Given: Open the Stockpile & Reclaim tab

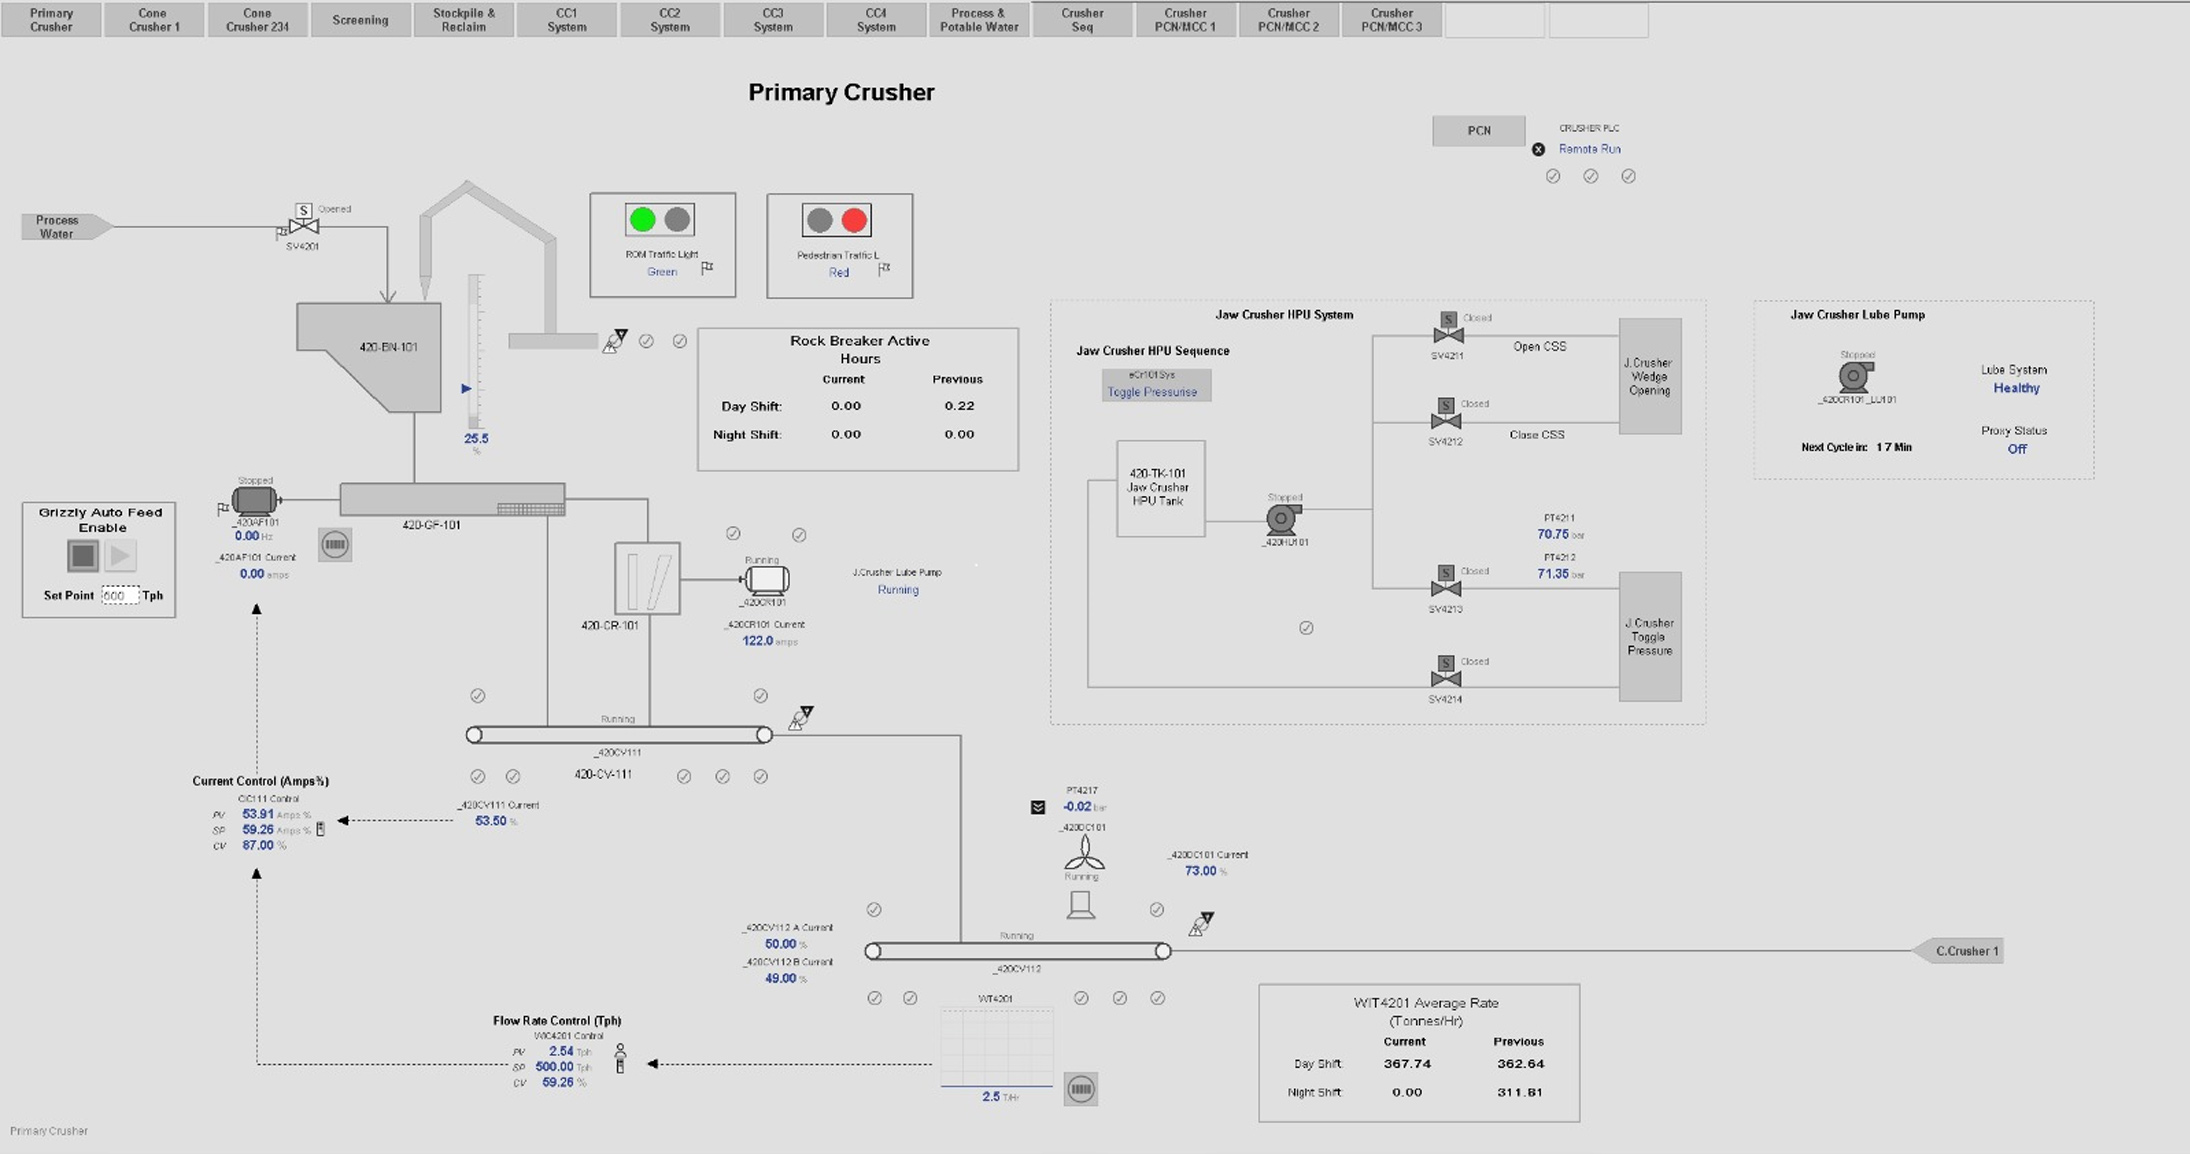Looking at the screenshot, I should pos(463,20).
